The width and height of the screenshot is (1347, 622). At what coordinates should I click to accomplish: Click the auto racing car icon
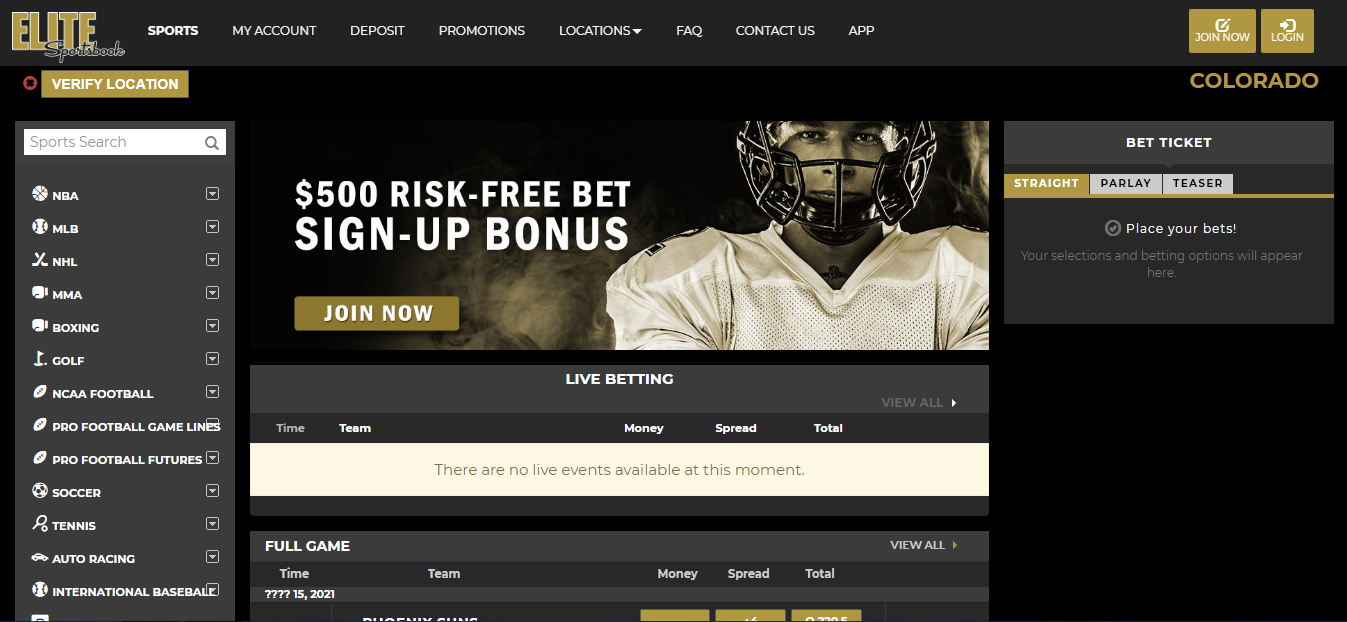pyautogui.click(x=40, y=557)
